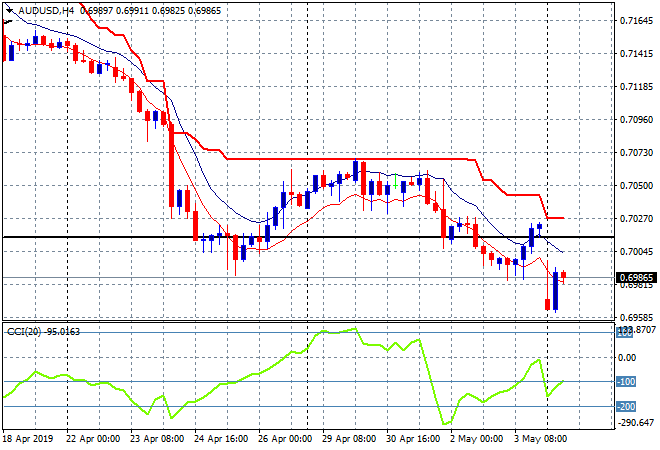Click the AUDUSD,H4 symbol title
This screenshot has height=450, width=660.
[x=38, y=9]
